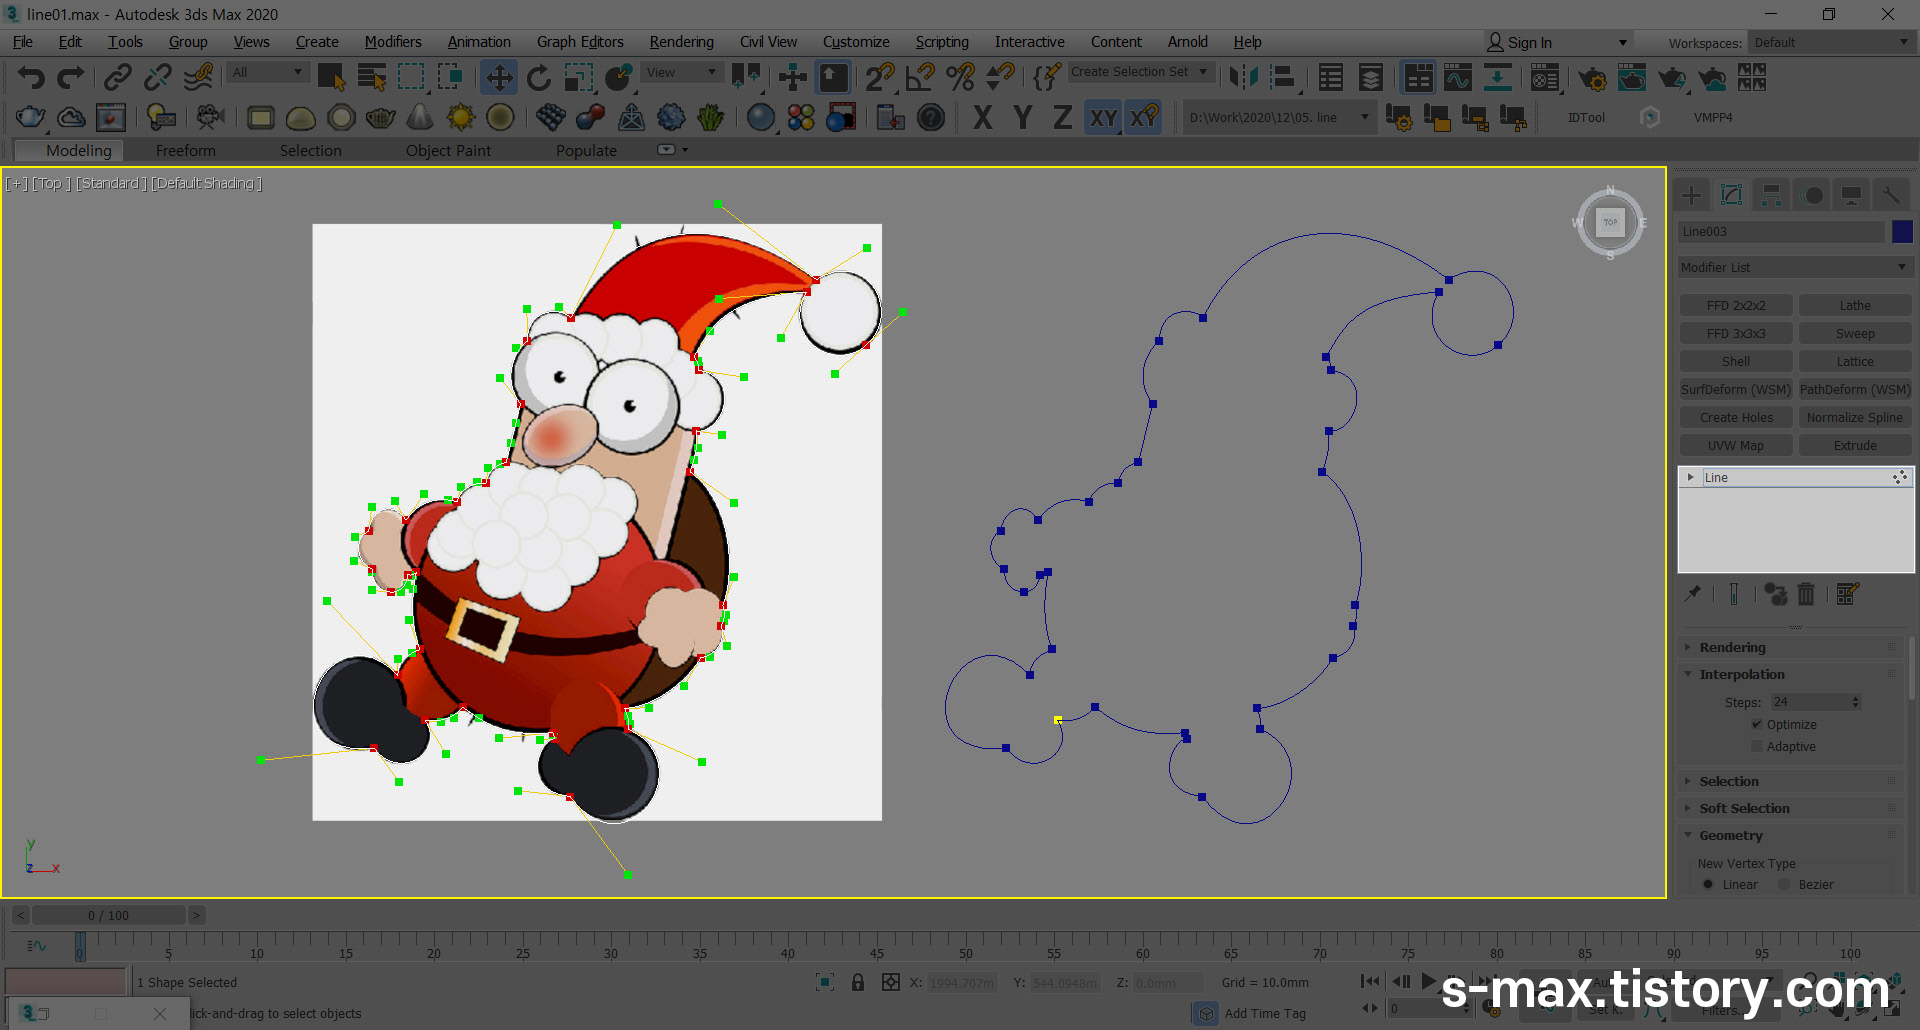
Task: Open the Graph Editors menu
Action: pos(580,42)
